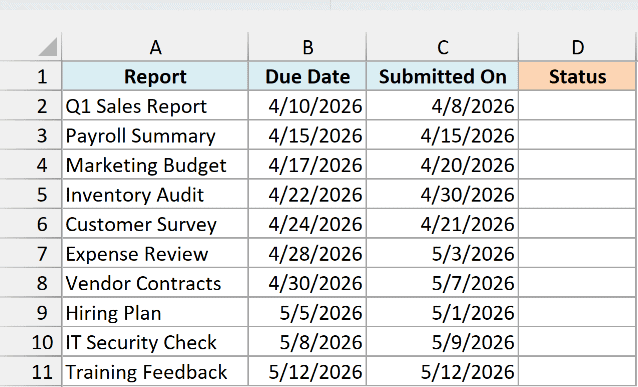Select the IT Security Check cell
The width and height of the screenshot is (638, 387).
[x=155, y=342]
